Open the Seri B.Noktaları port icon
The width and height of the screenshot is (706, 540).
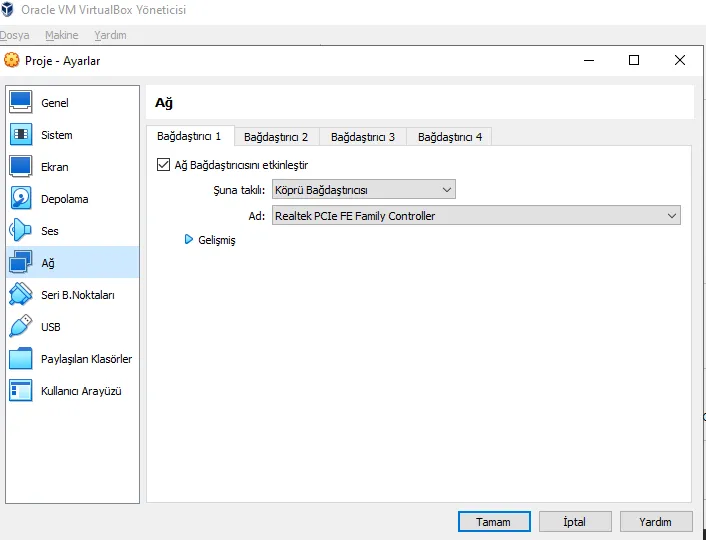[x=20, y=294]
